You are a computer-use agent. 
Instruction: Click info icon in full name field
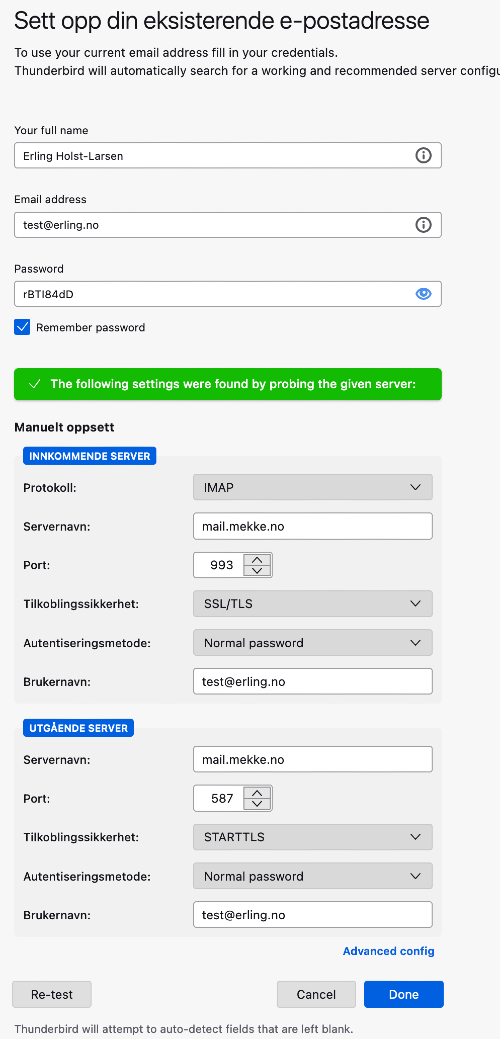coord(423,156)
